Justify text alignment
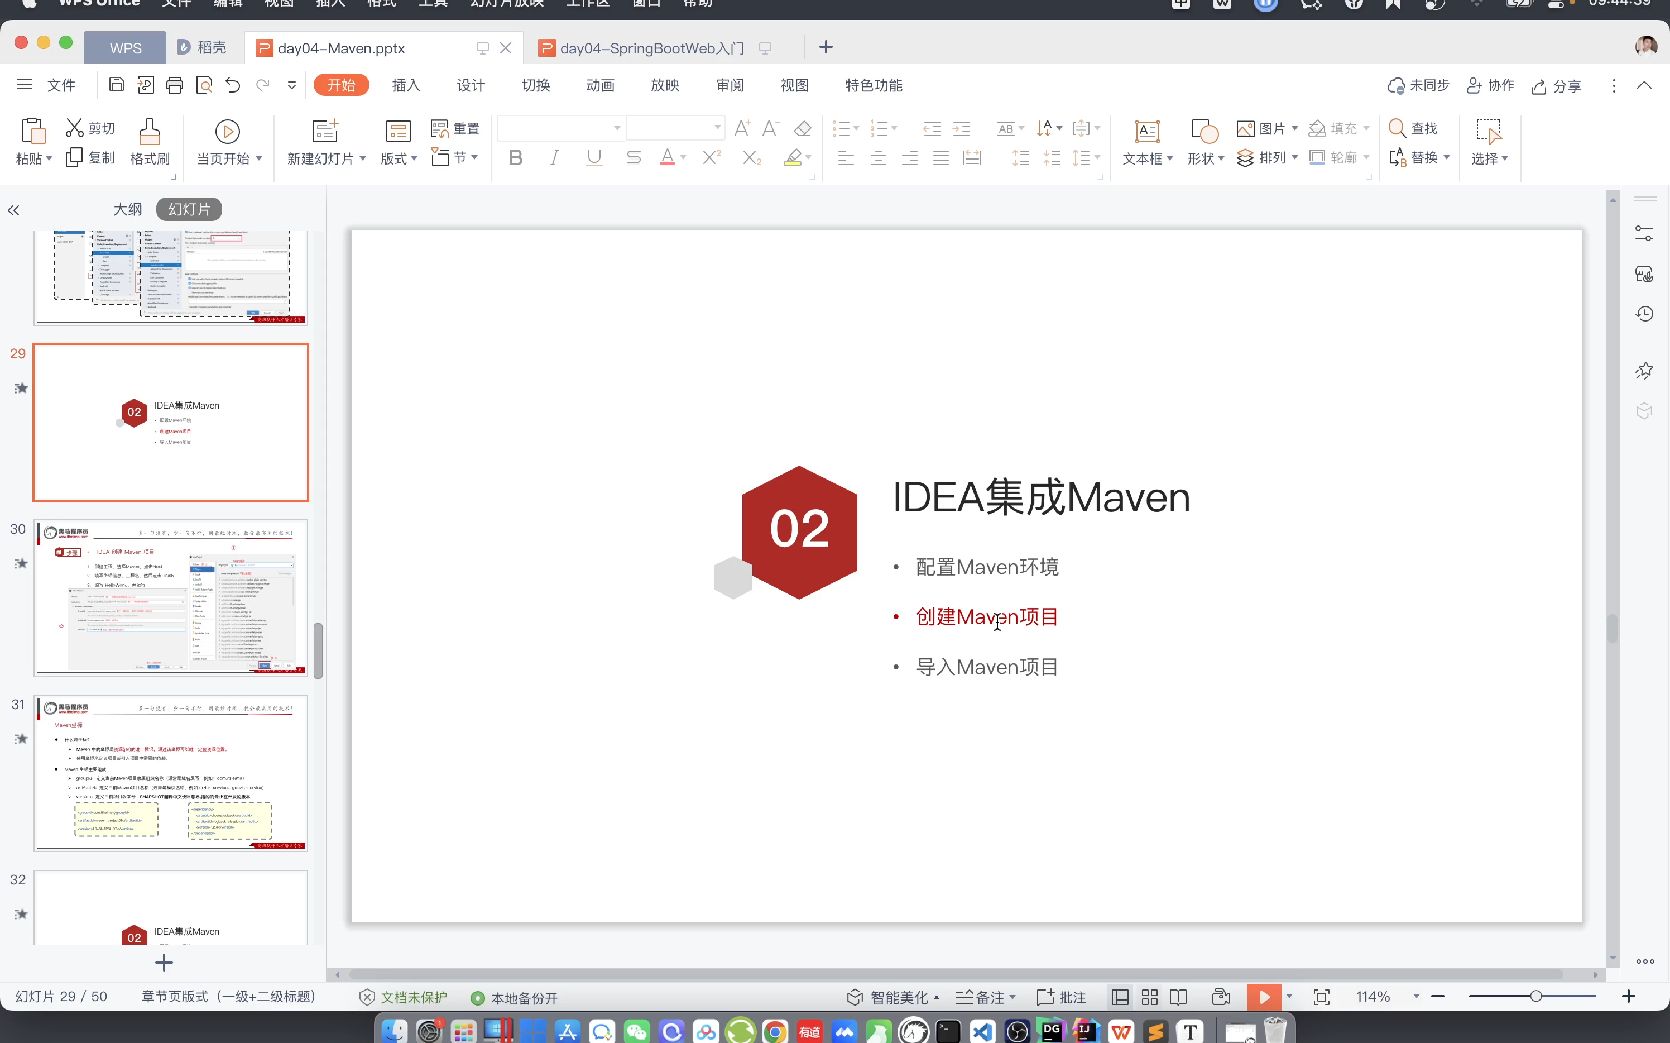Screen dimensions: 1670x1043 (941, 158)
